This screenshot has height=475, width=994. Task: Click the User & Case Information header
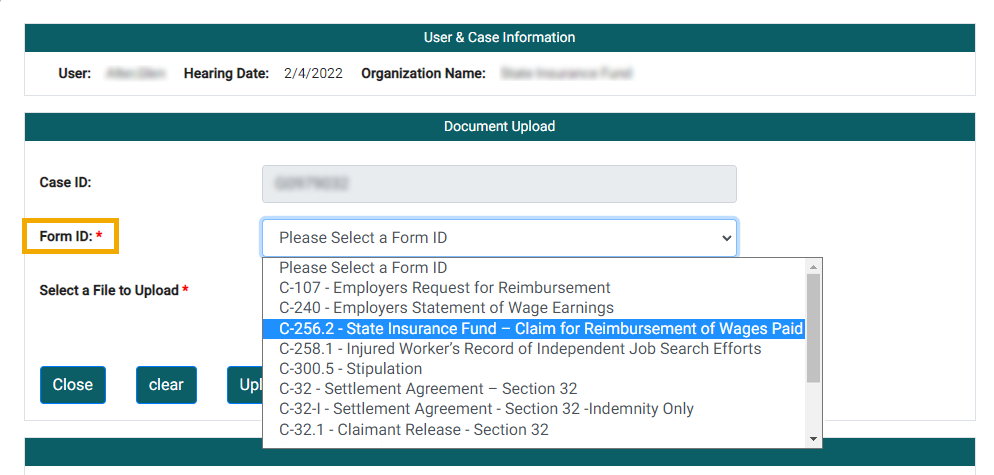pos(499,38)
